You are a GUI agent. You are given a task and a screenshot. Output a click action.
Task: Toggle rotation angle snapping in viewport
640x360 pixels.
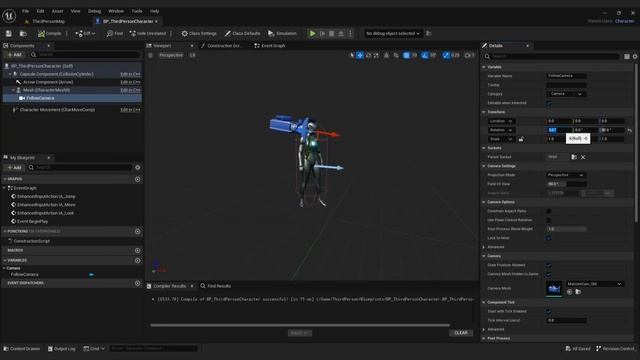[x=425, y=55]
